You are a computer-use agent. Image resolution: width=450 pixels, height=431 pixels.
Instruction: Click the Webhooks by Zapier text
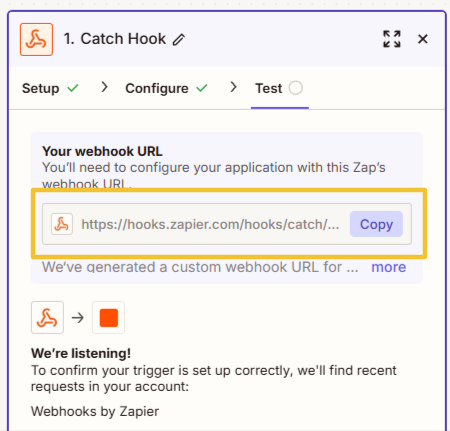[95, 411]
